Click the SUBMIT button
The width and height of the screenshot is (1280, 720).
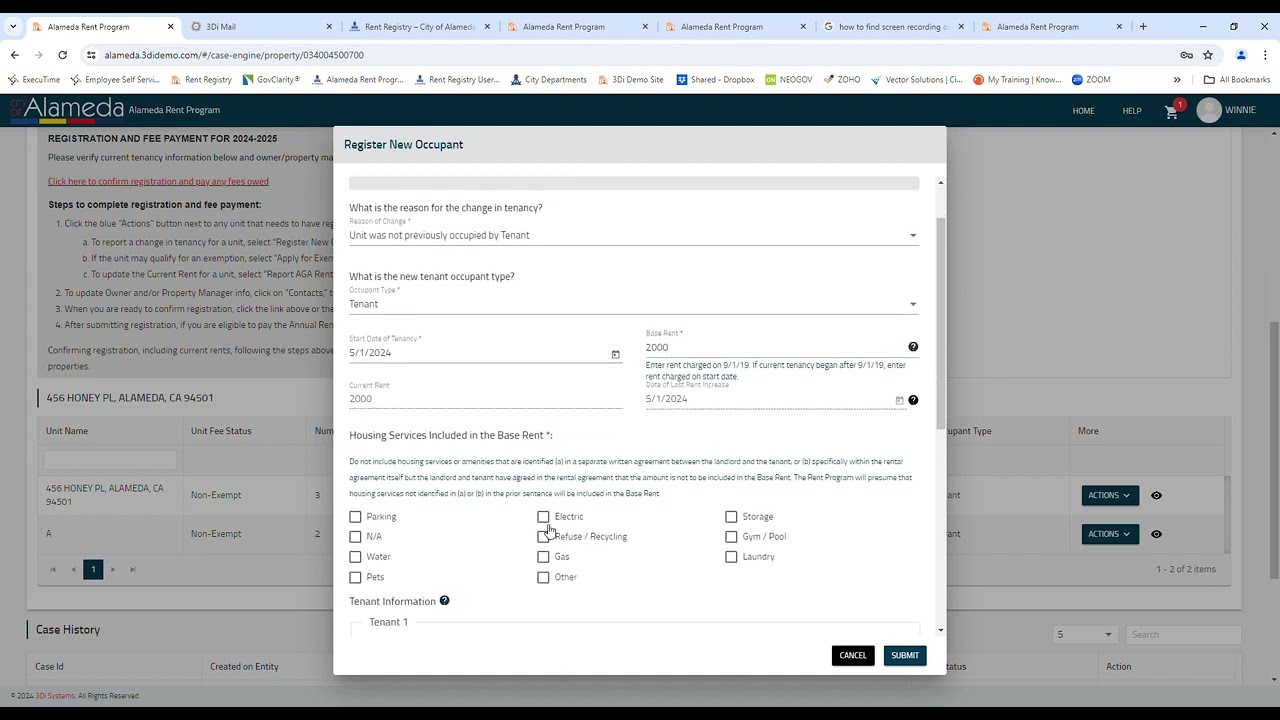(905, 655)
